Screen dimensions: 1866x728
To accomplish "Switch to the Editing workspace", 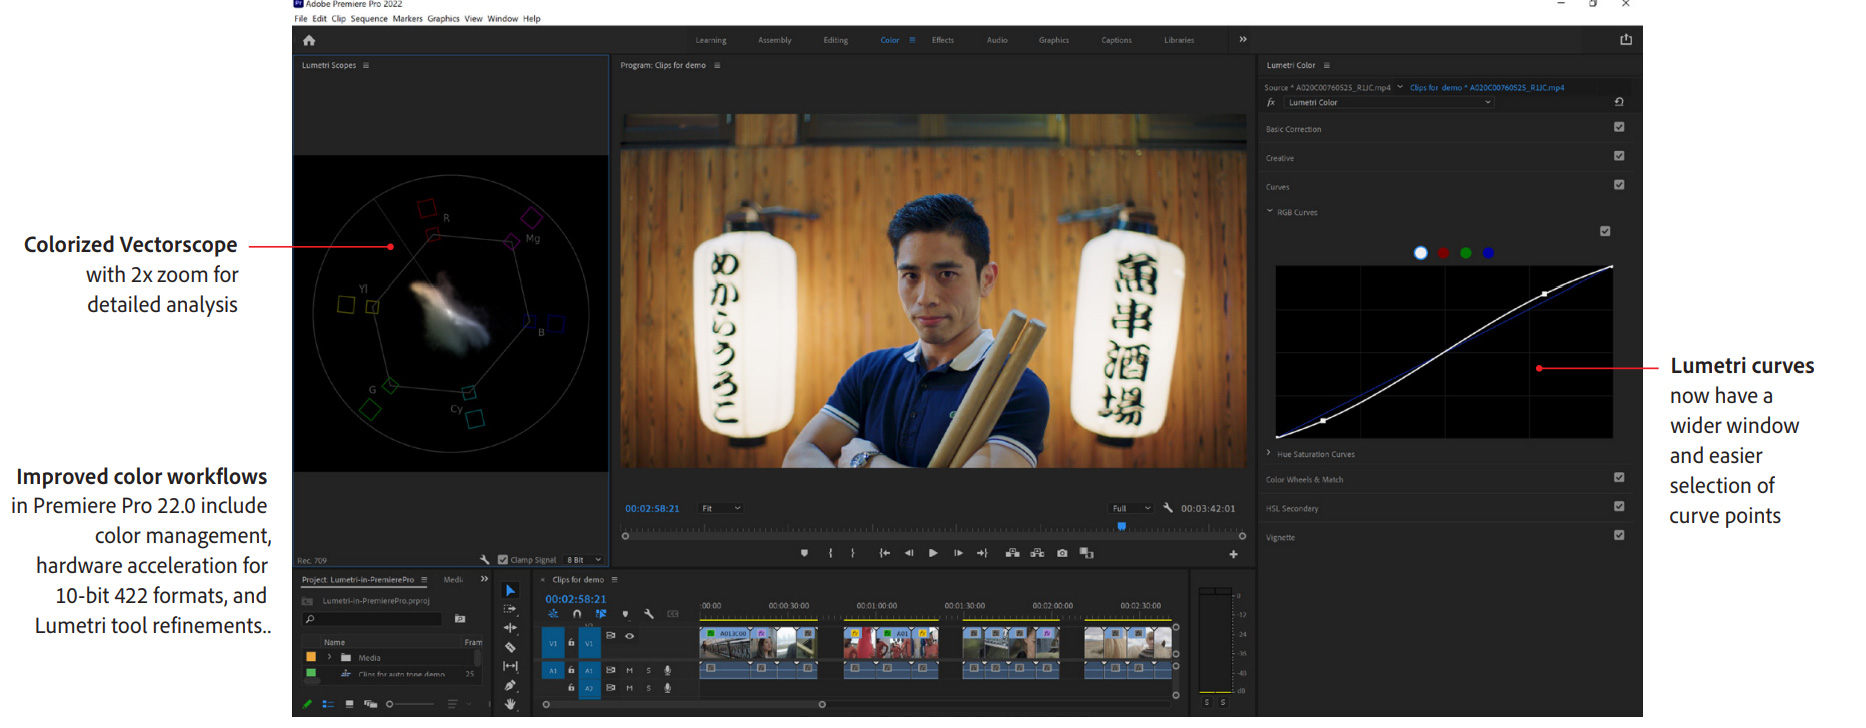I will coord(835,40).
